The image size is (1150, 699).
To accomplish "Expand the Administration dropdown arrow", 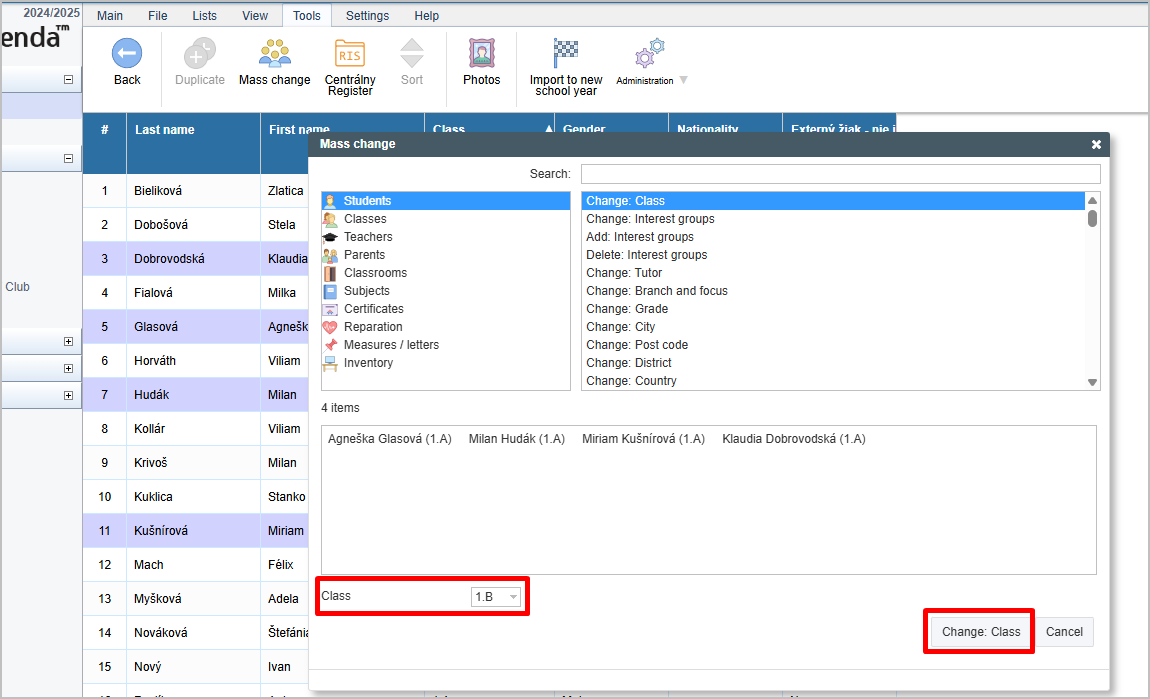I will 684,80.
